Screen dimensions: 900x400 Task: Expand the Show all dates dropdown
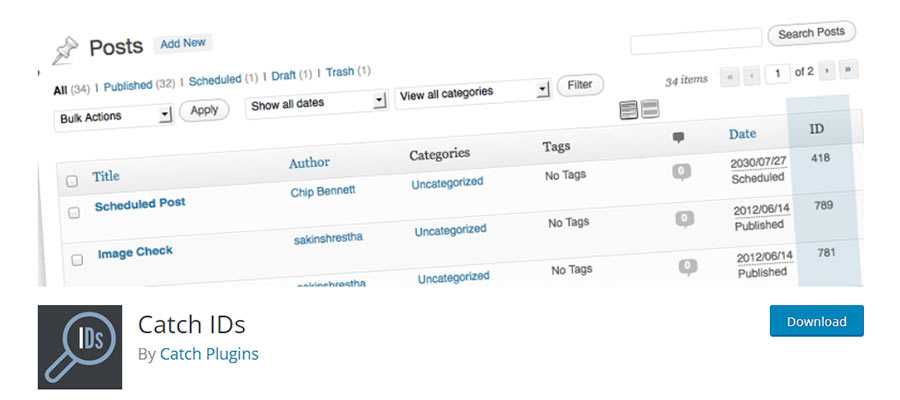click(317, 103)
